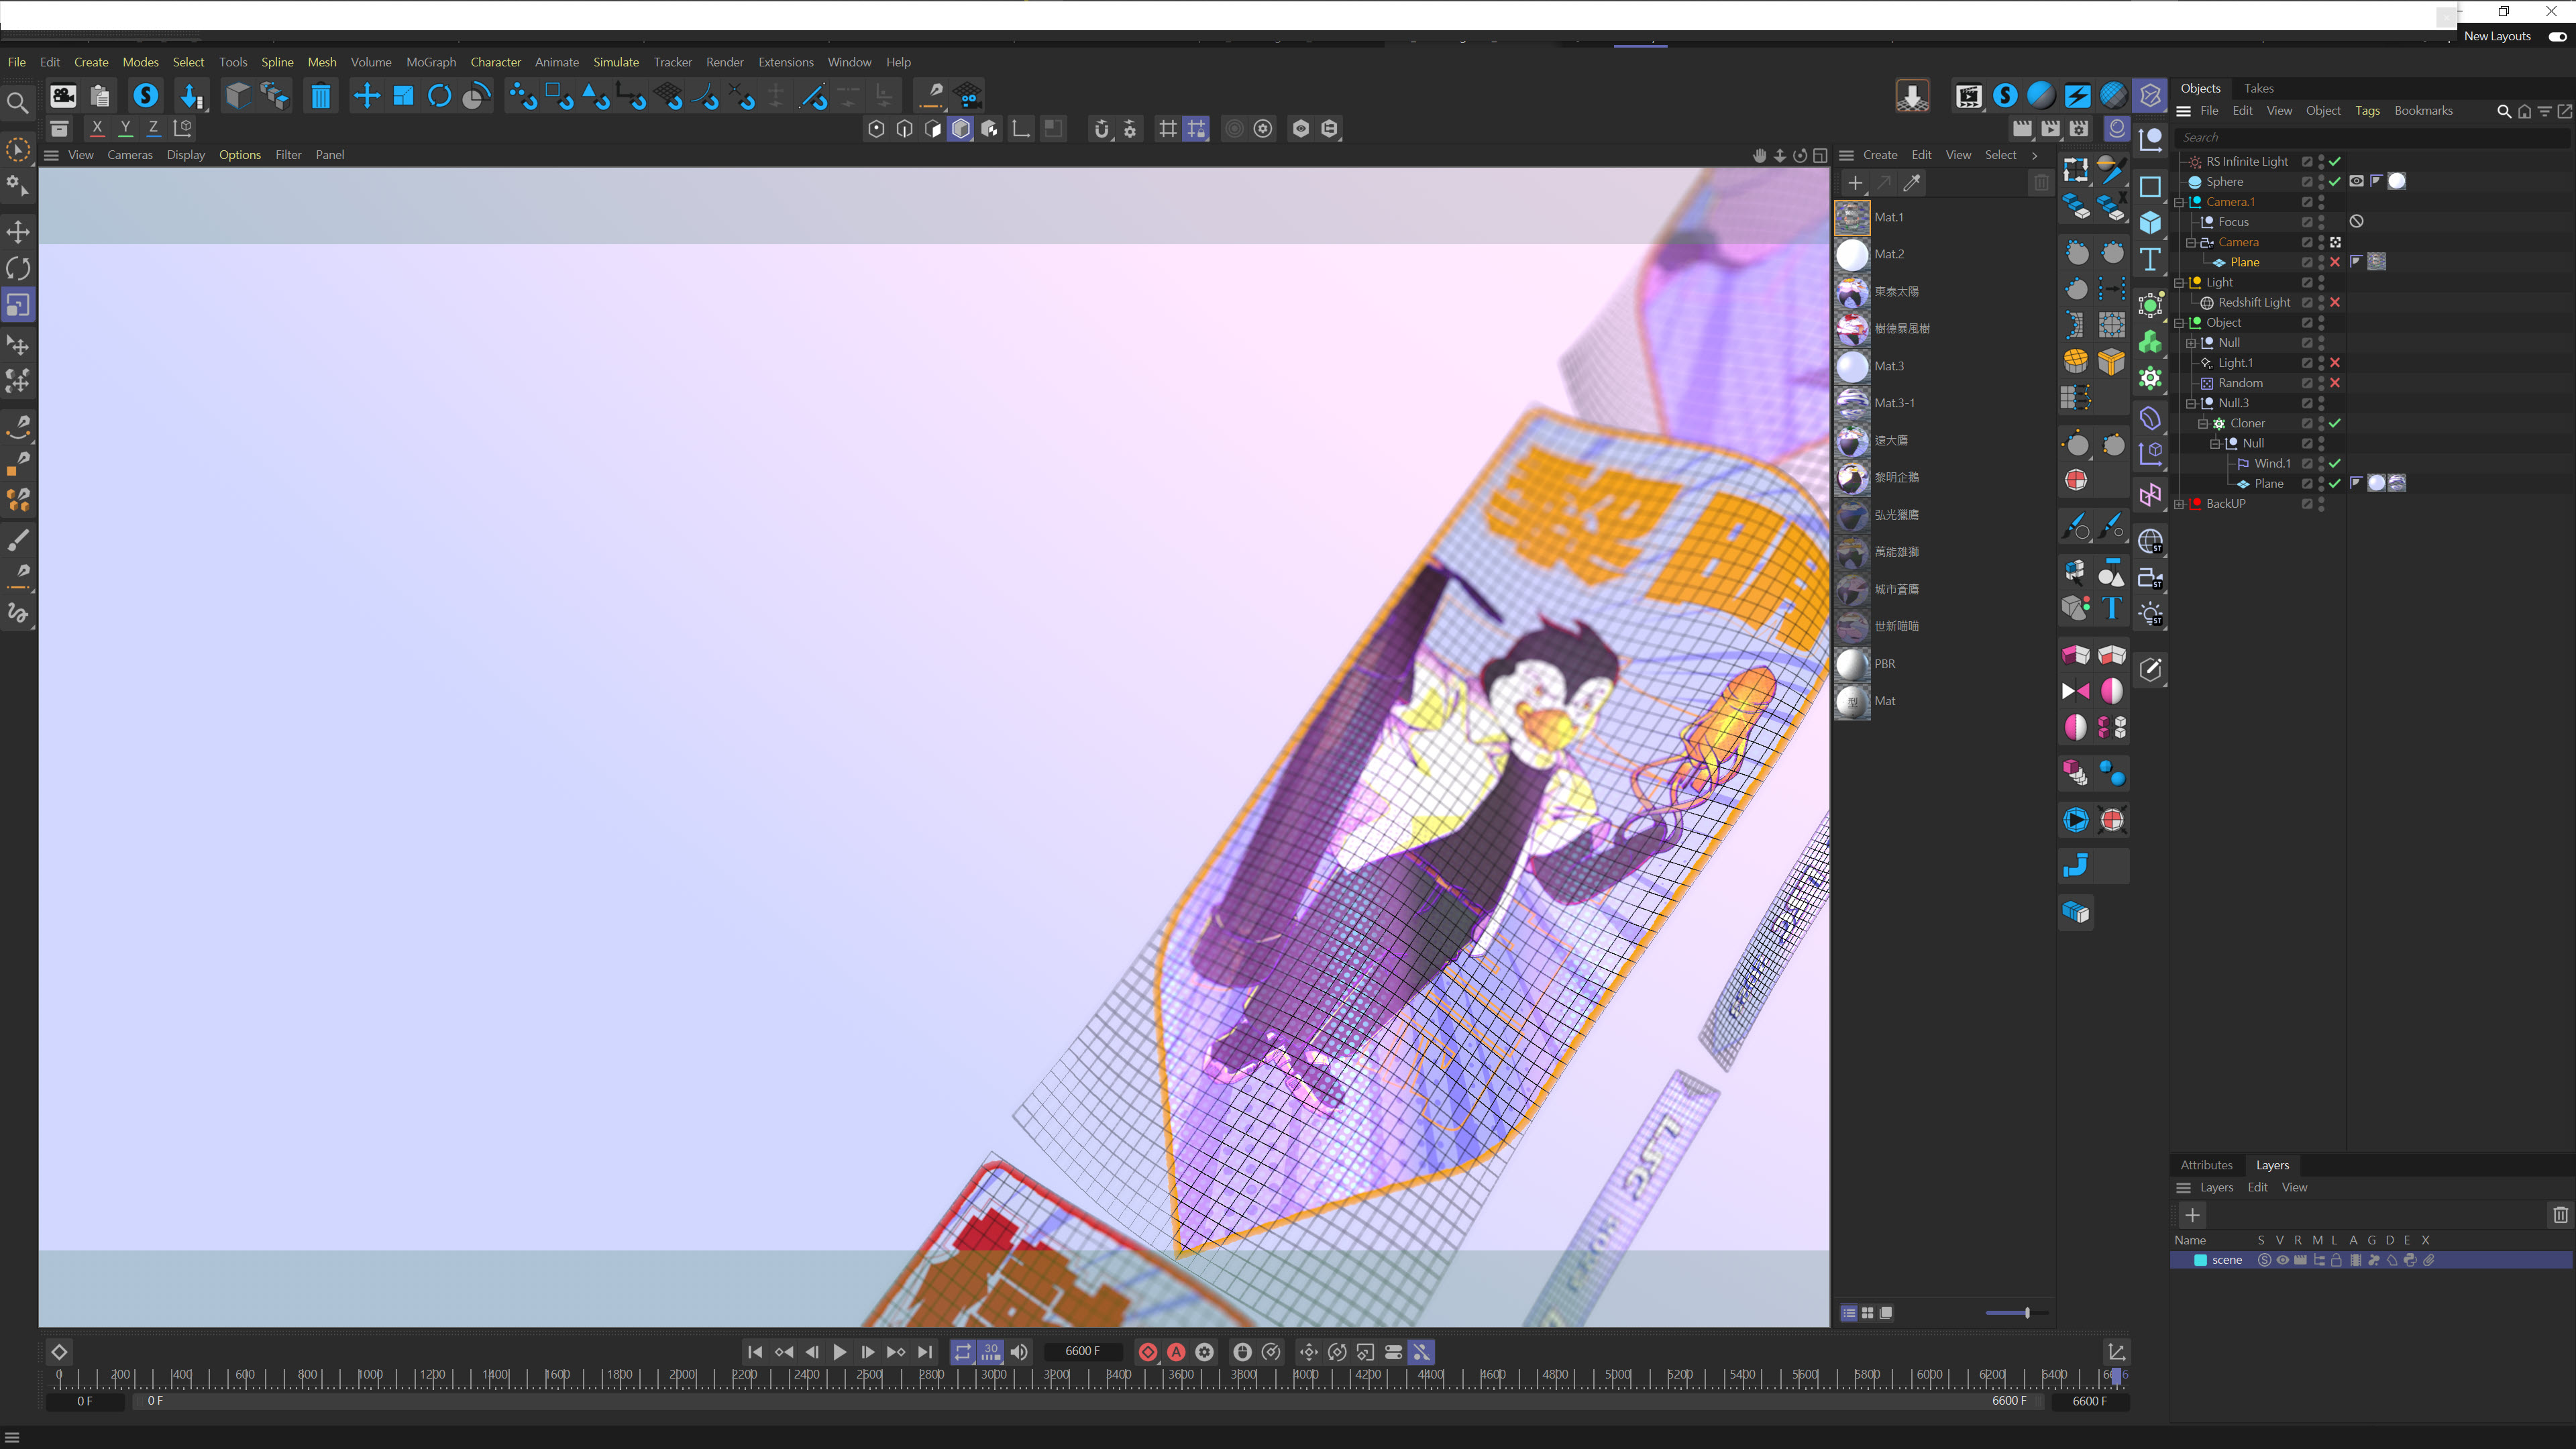The height and width of the screenshot is (1449, 2576).
Task: Add a new layer with plus icon
Action: coord(2192,1215)
